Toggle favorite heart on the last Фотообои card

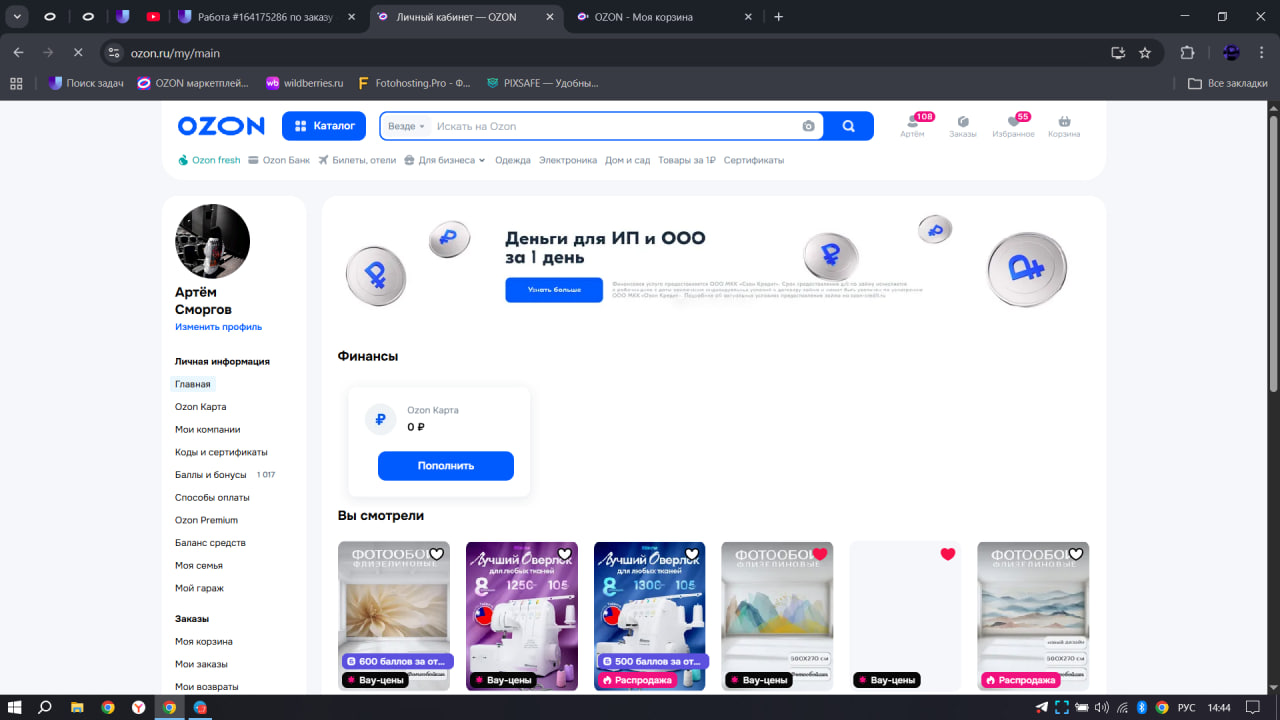1076,554
